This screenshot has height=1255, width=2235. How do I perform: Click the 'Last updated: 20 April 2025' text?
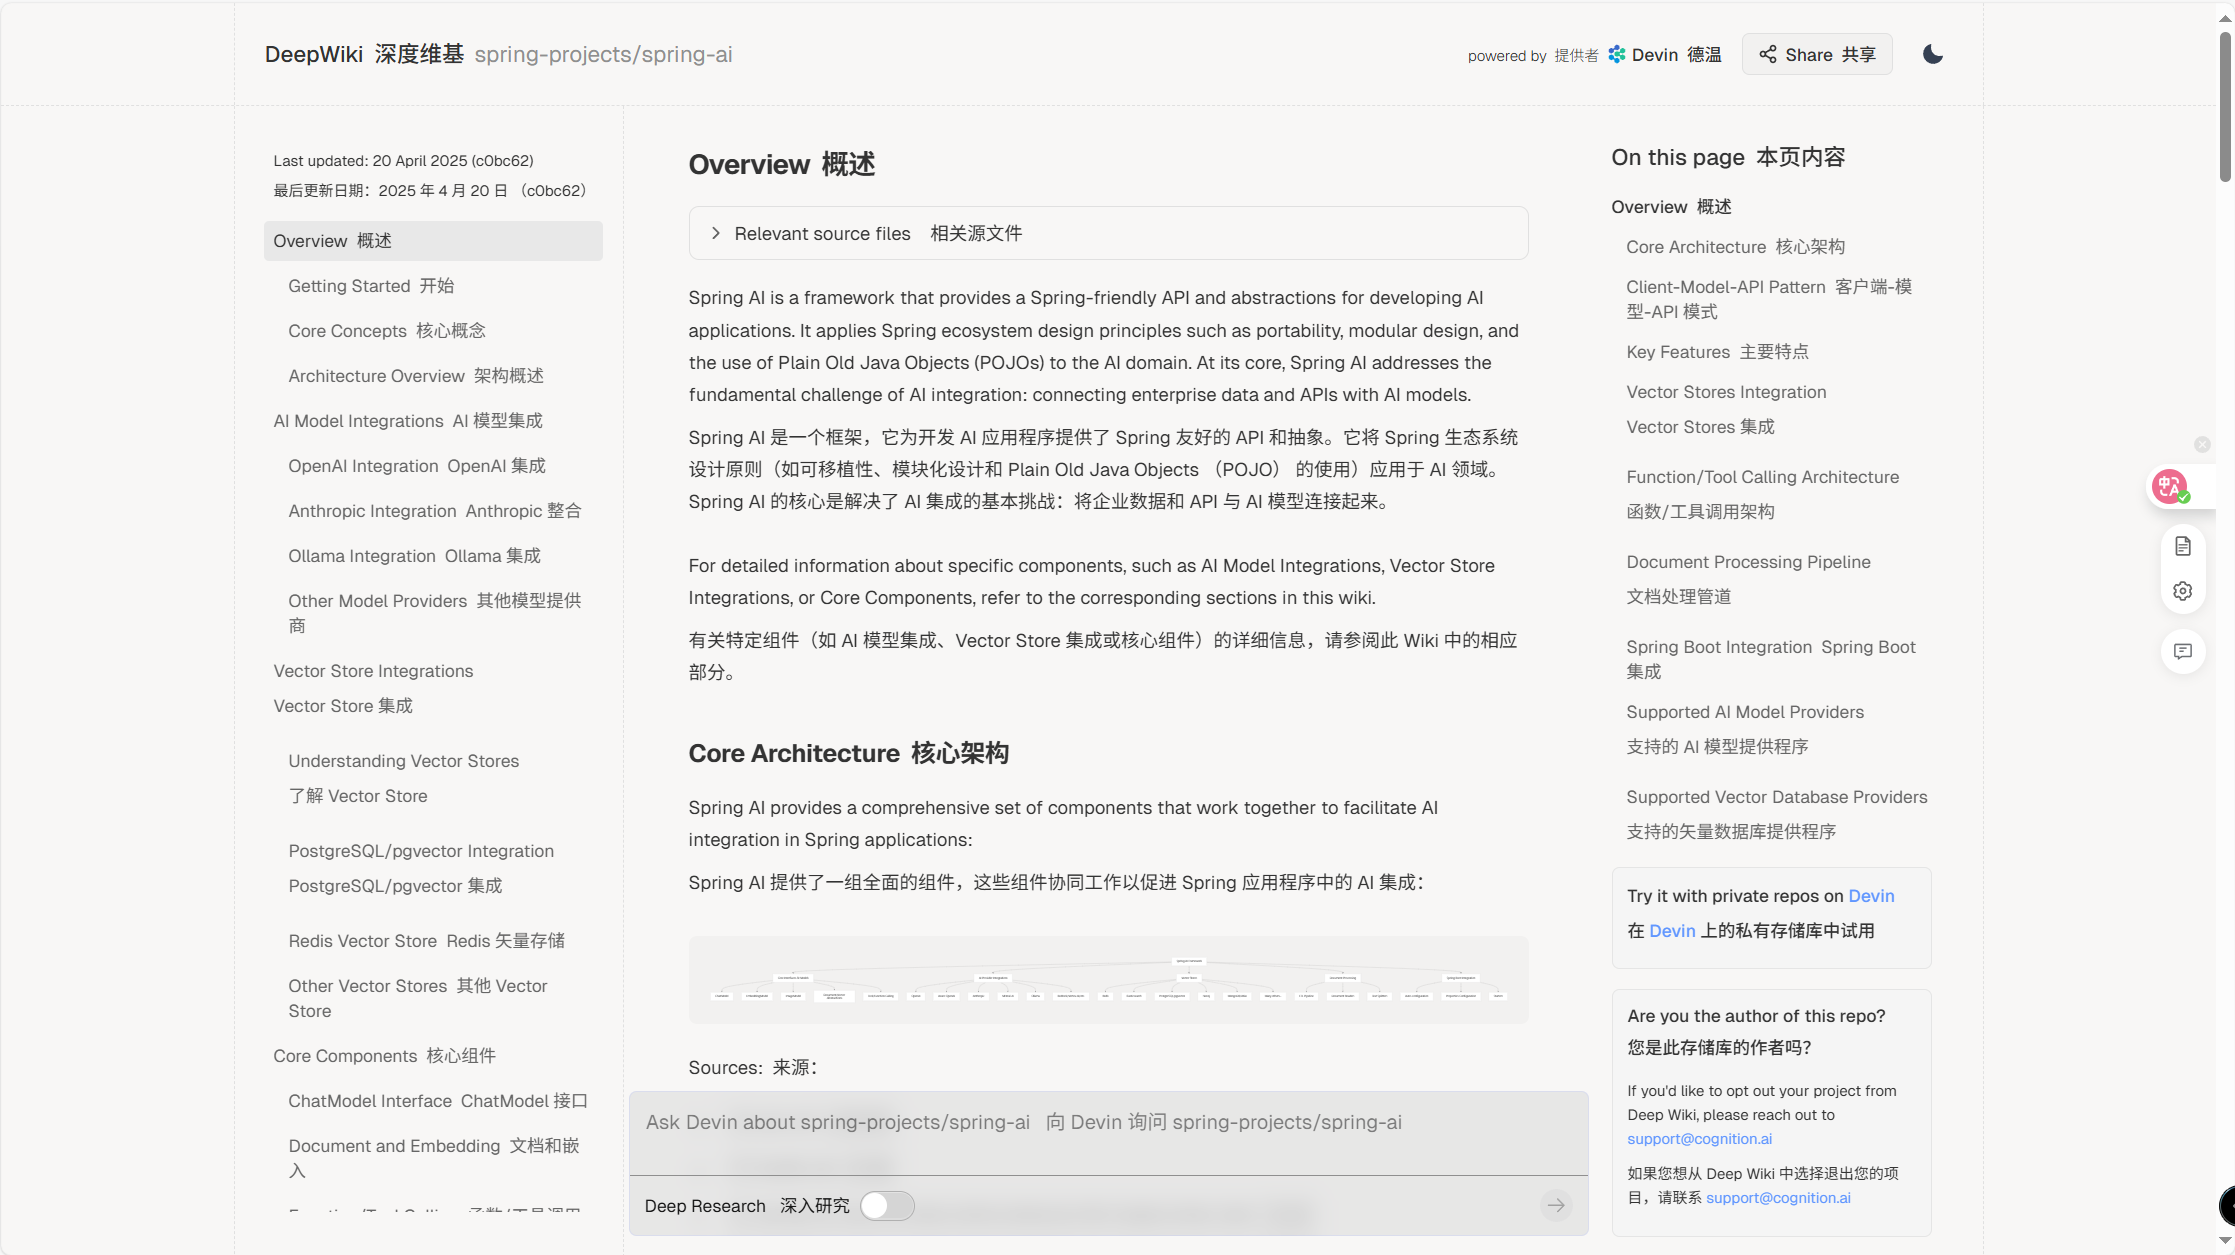(x=403, y=161)
